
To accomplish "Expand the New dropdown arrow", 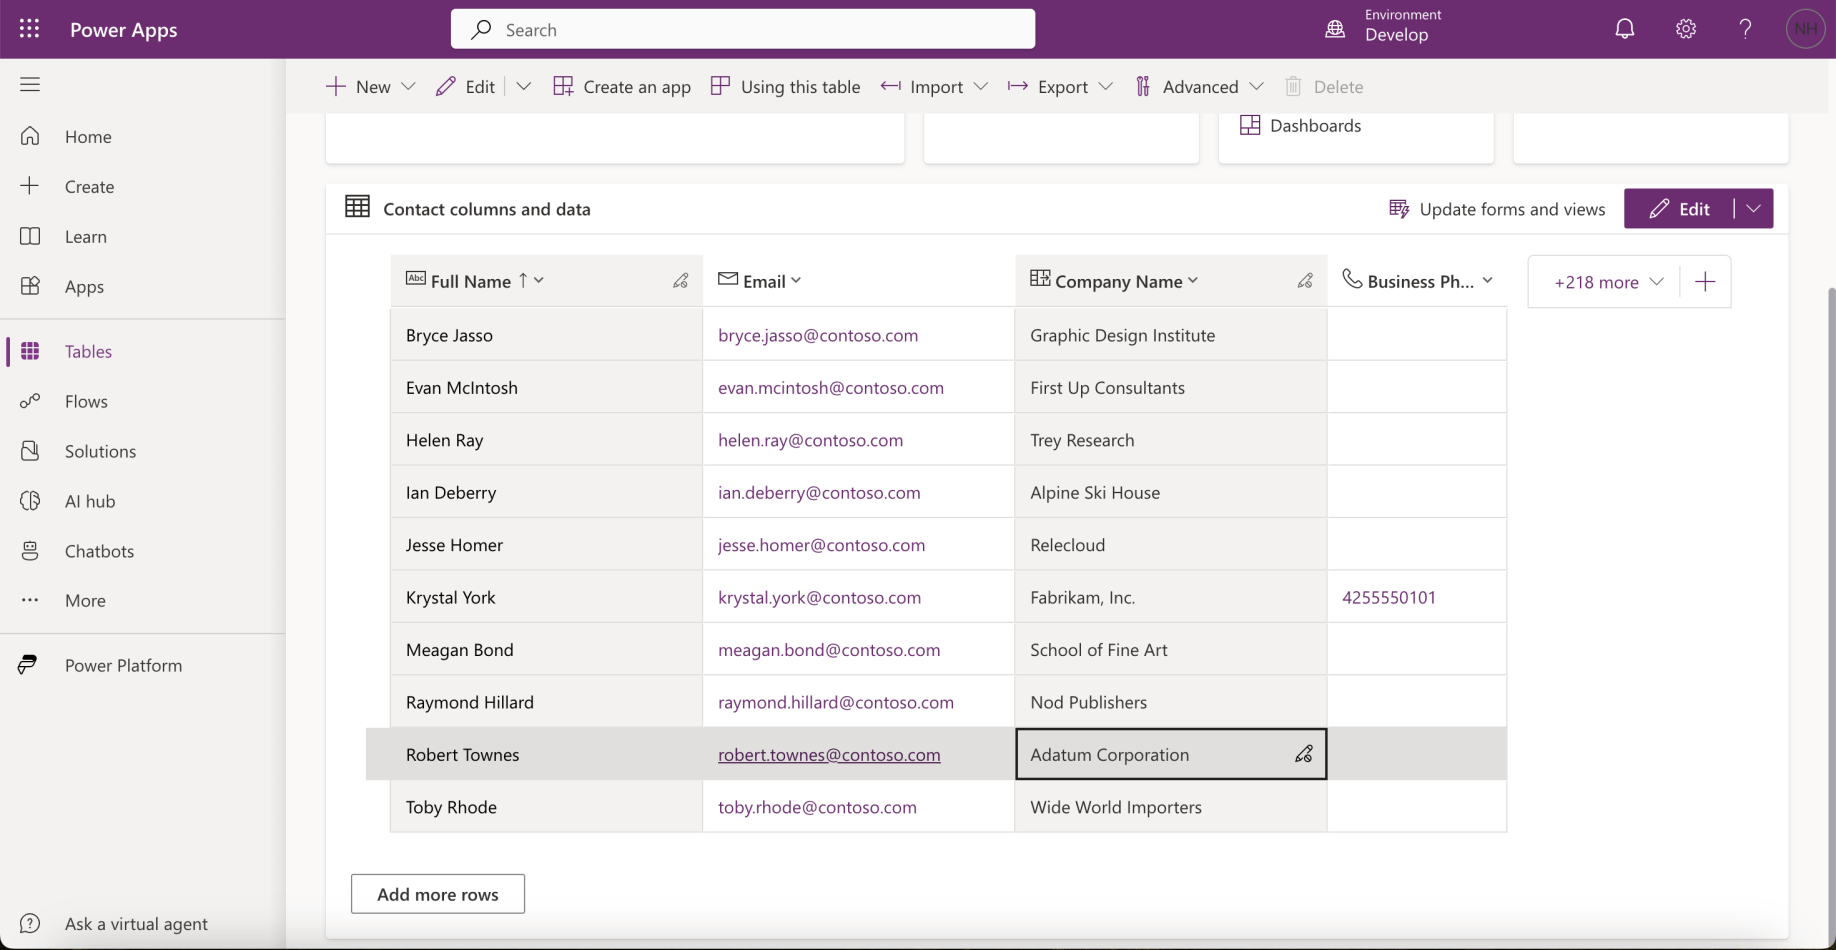I will (408, 87).
